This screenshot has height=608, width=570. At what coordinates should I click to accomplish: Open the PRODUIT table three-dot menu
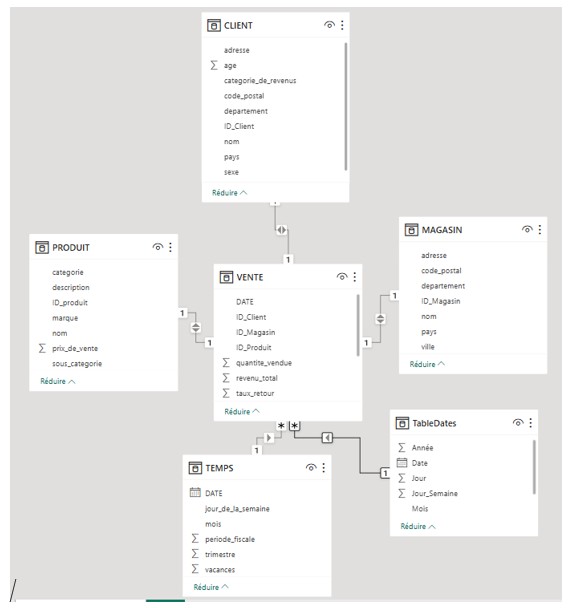pos(170,247)
